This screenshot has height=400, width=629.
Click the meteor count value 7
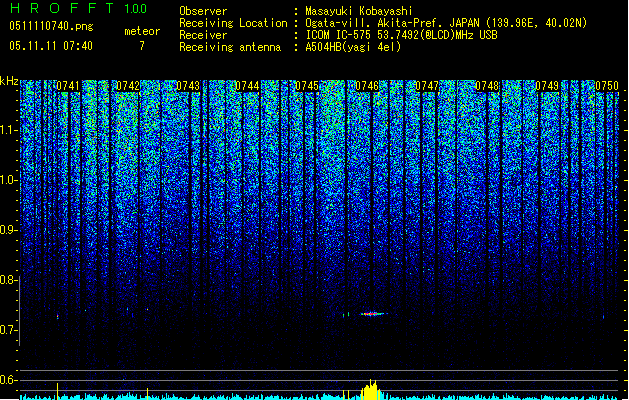142,46
